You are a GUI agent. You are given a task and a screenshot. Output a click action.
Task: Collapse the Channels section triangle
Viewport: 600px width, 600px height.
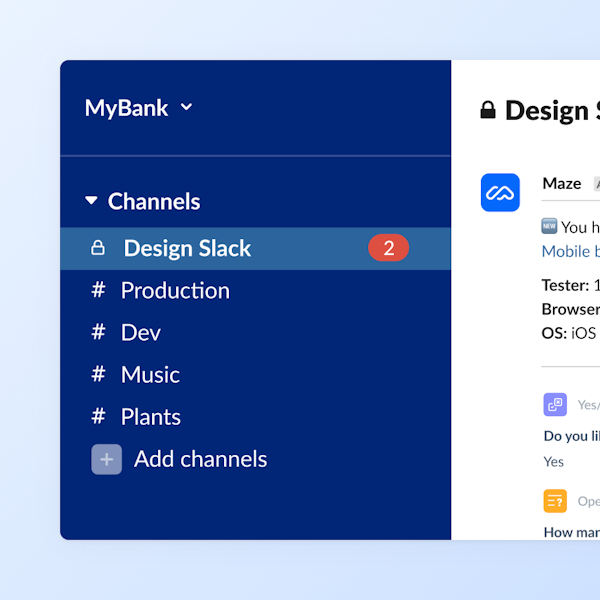(92, 201)
